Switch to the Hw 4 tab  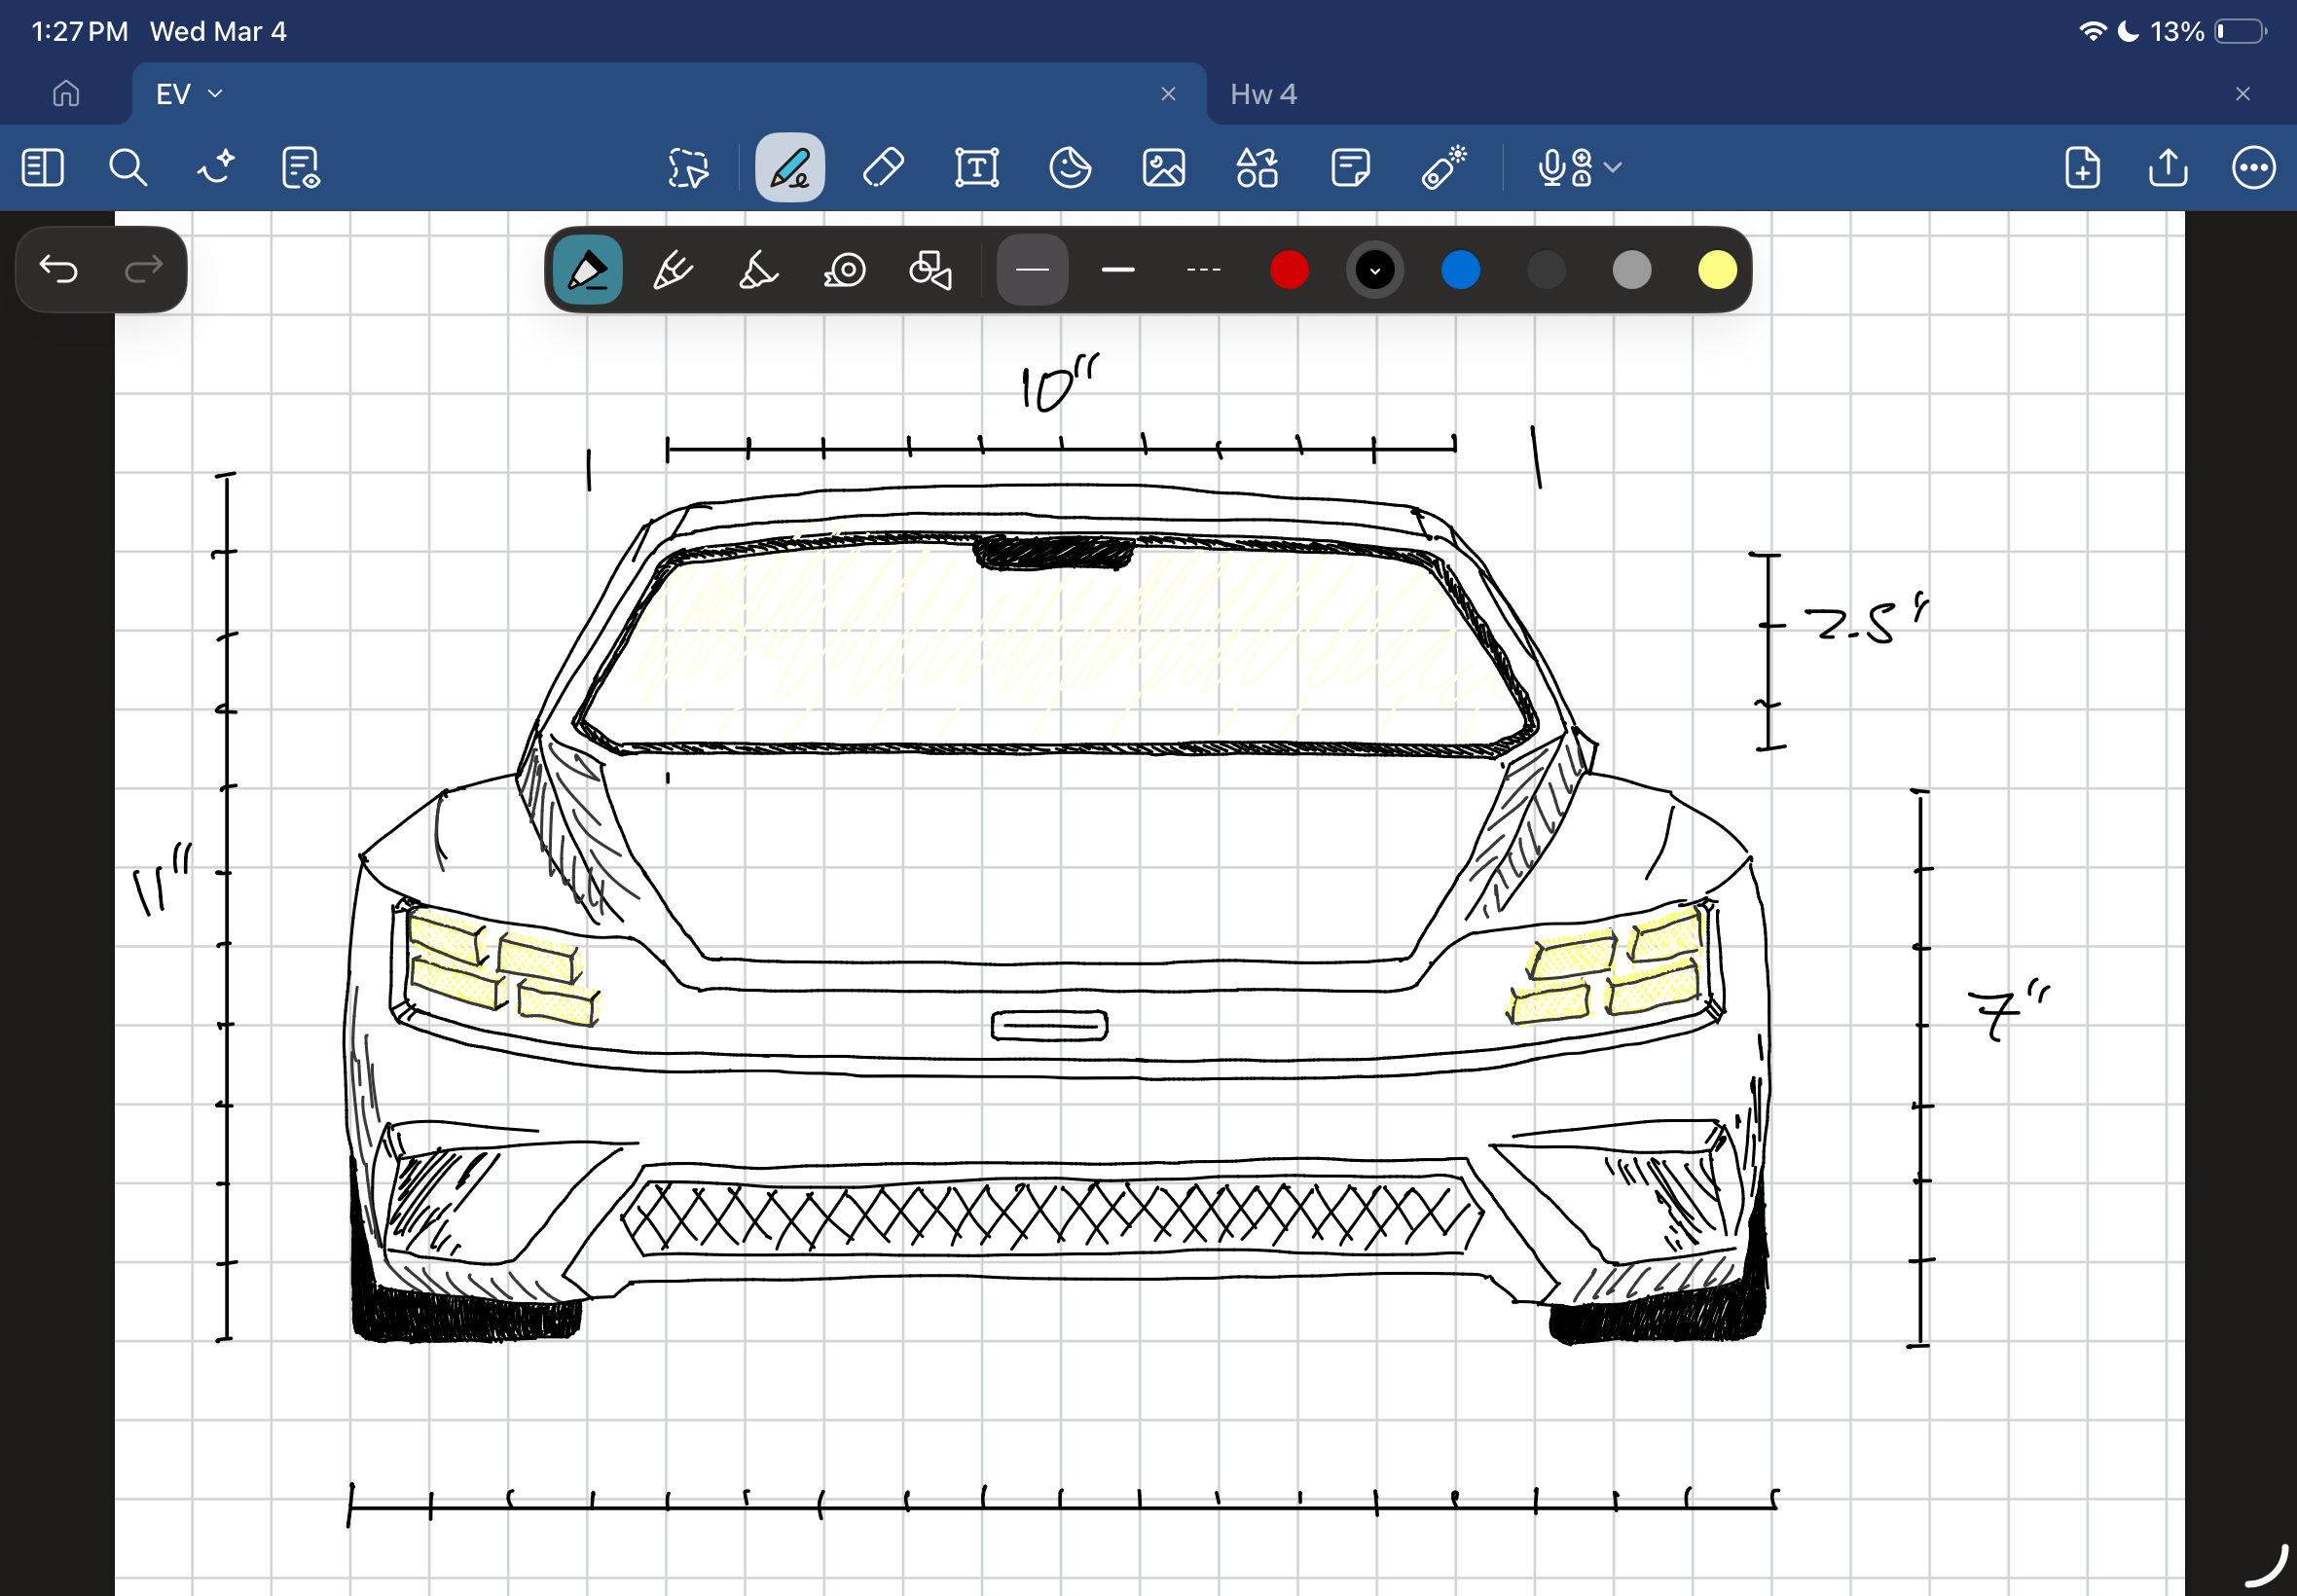coord(1263,94)
